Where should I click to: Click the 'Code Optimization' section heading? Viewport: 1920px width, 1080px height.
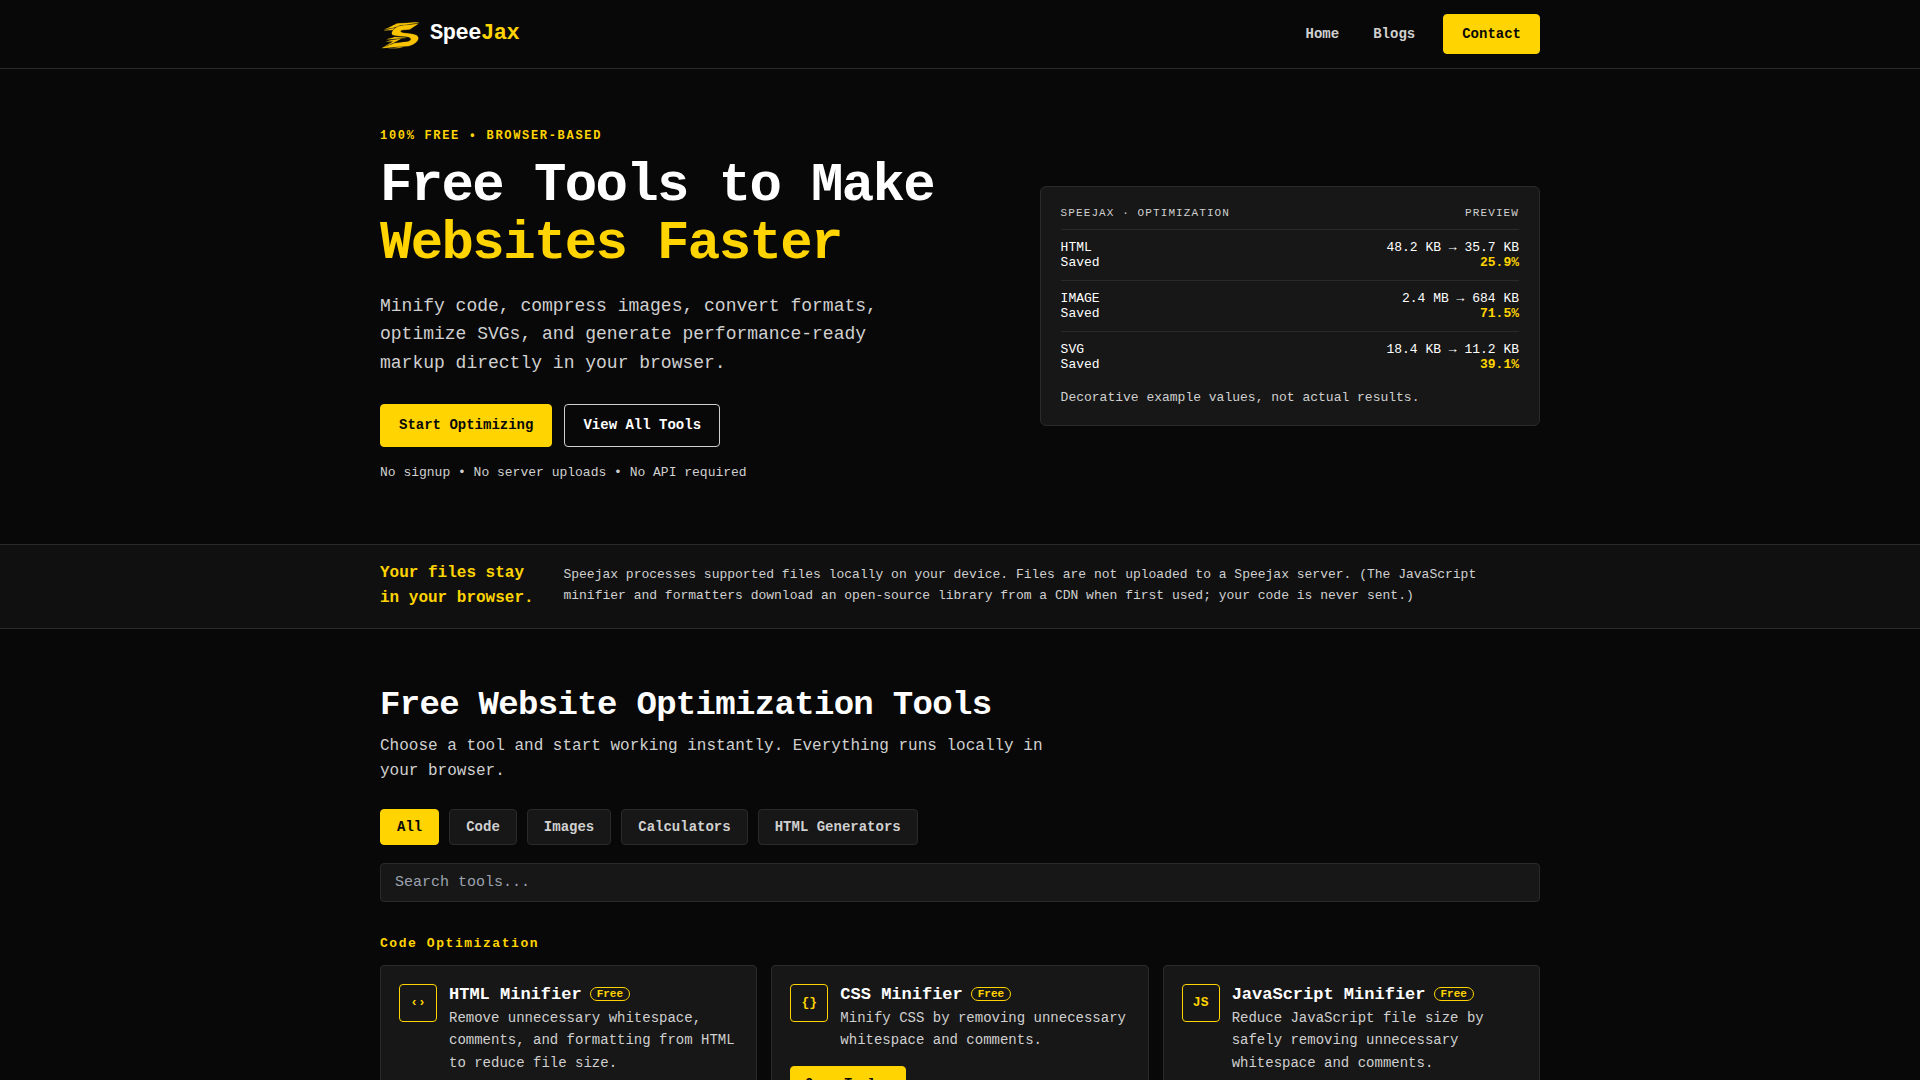pos(459,943)
